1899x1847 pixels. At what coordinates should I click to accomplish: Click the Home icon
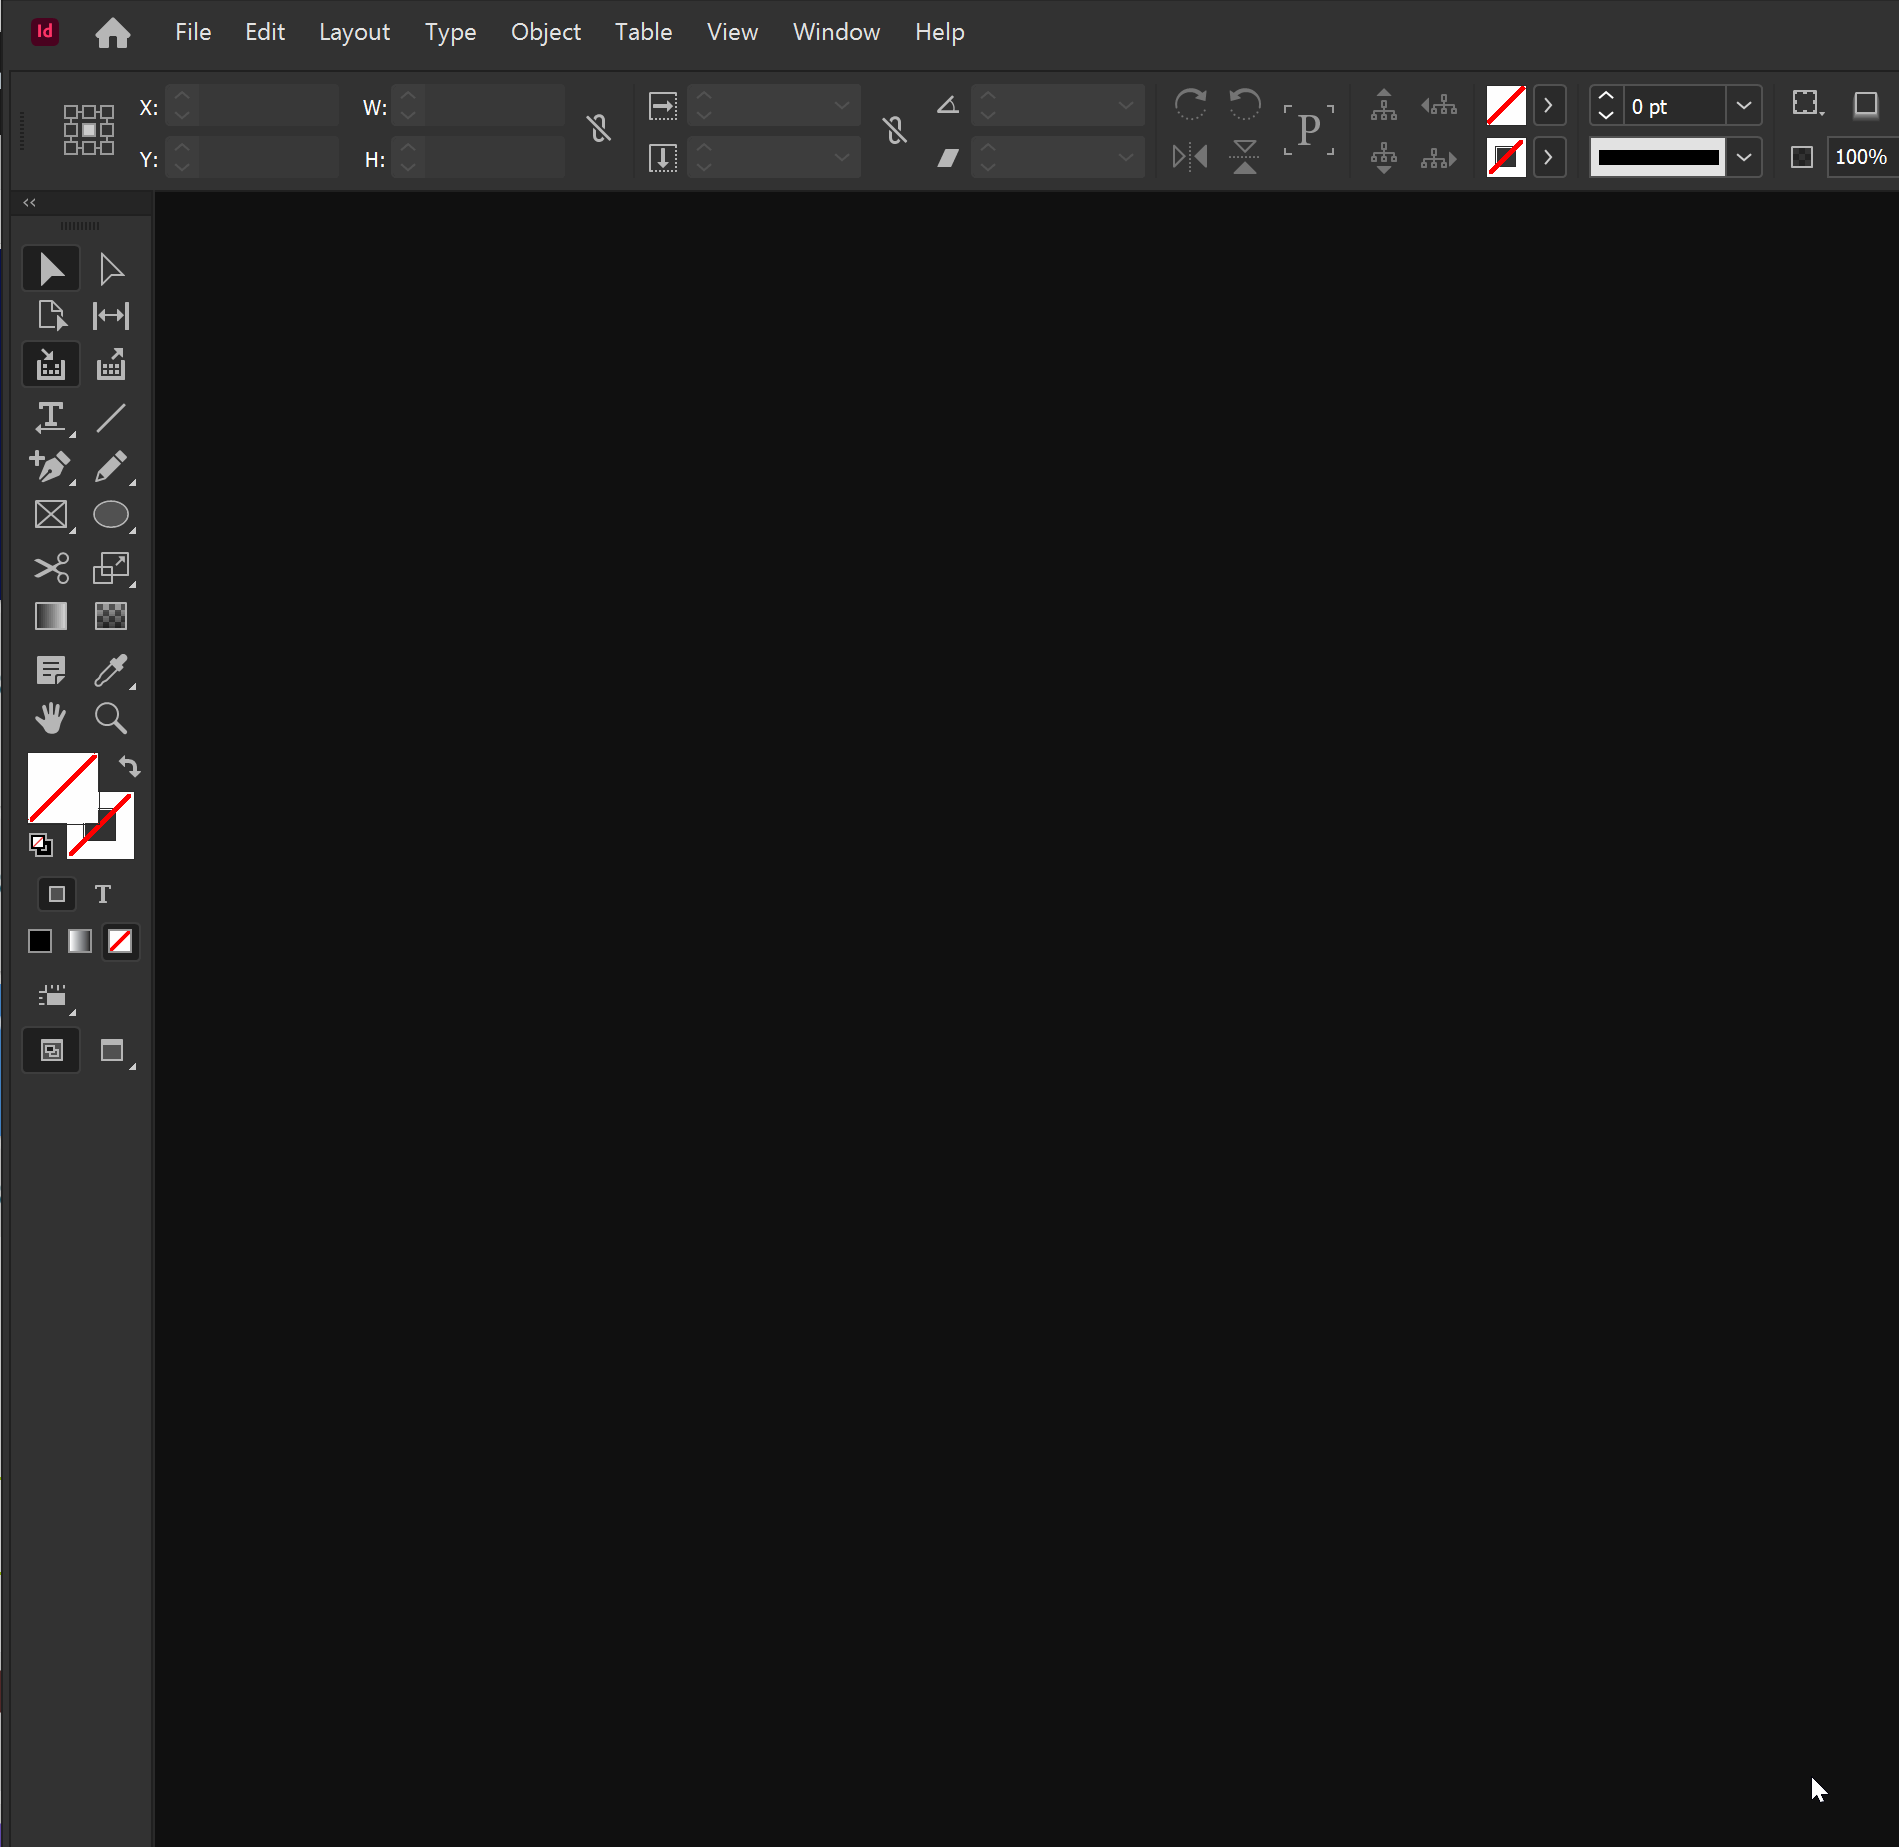tap(113, 33)
